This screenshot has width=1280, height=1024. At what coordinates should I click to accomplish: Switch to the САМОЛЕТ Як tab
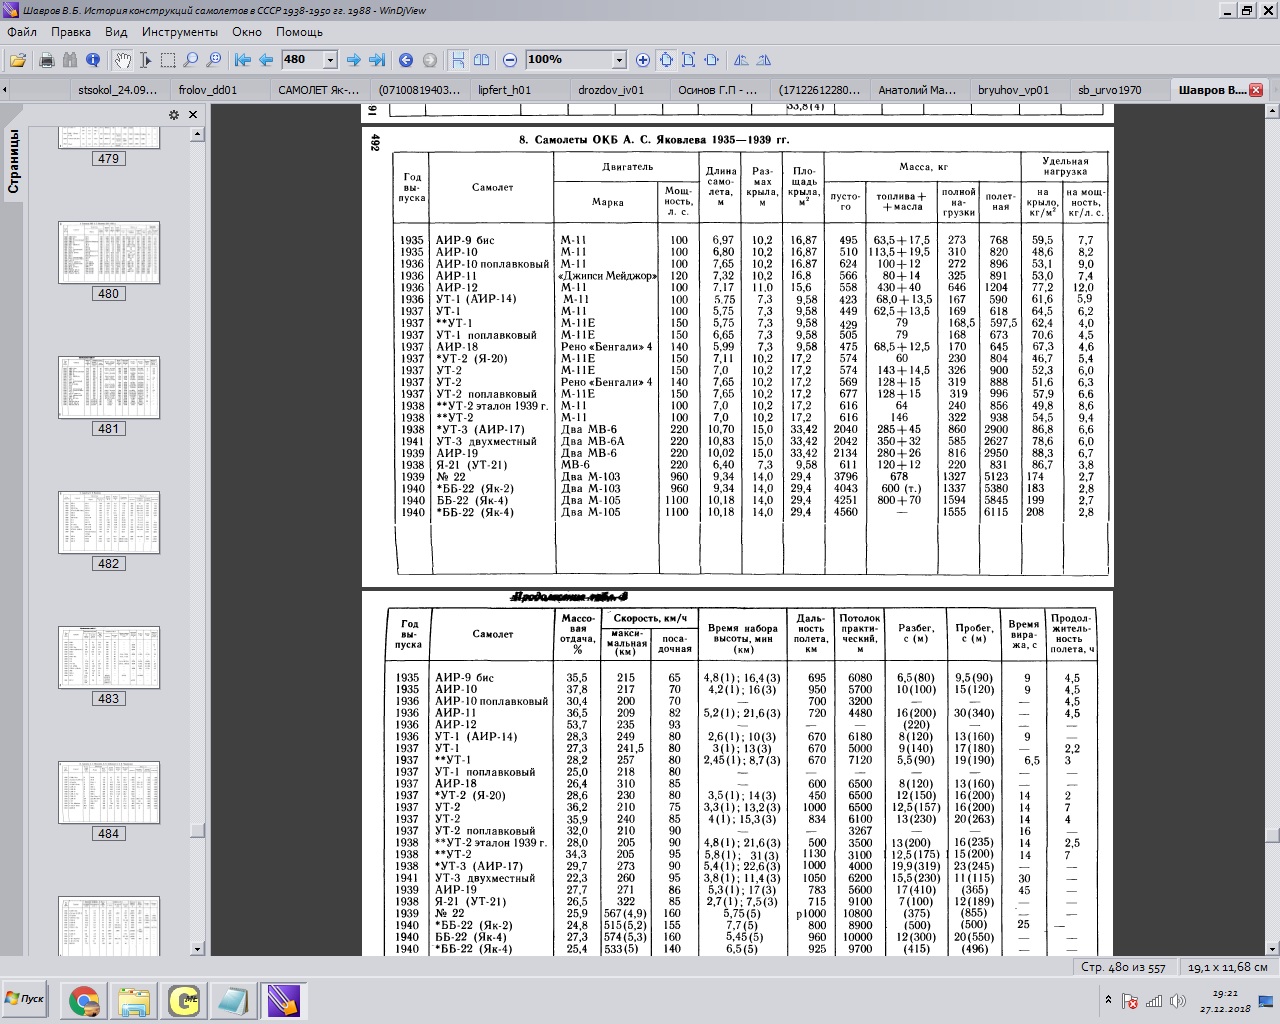[x=318, y=90]
